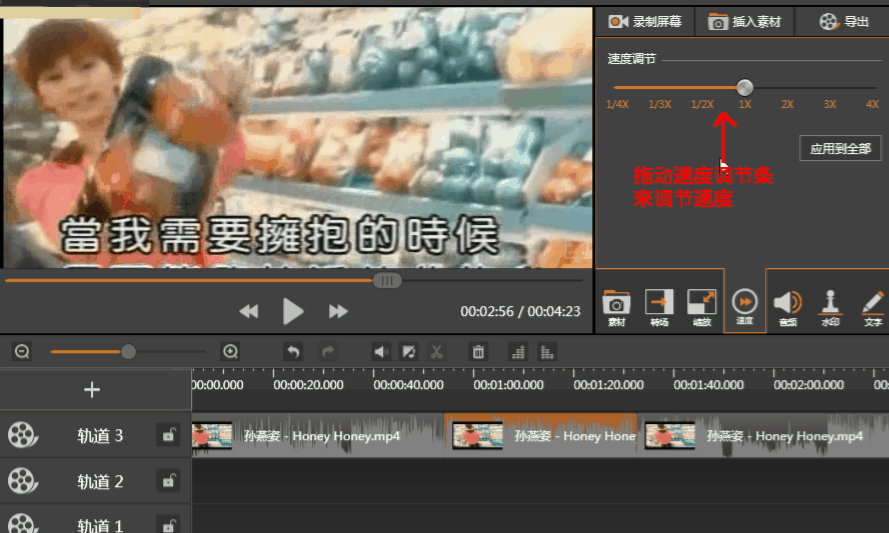
Task: Click the fast-forward button in preview
Action: click(338, 311)
